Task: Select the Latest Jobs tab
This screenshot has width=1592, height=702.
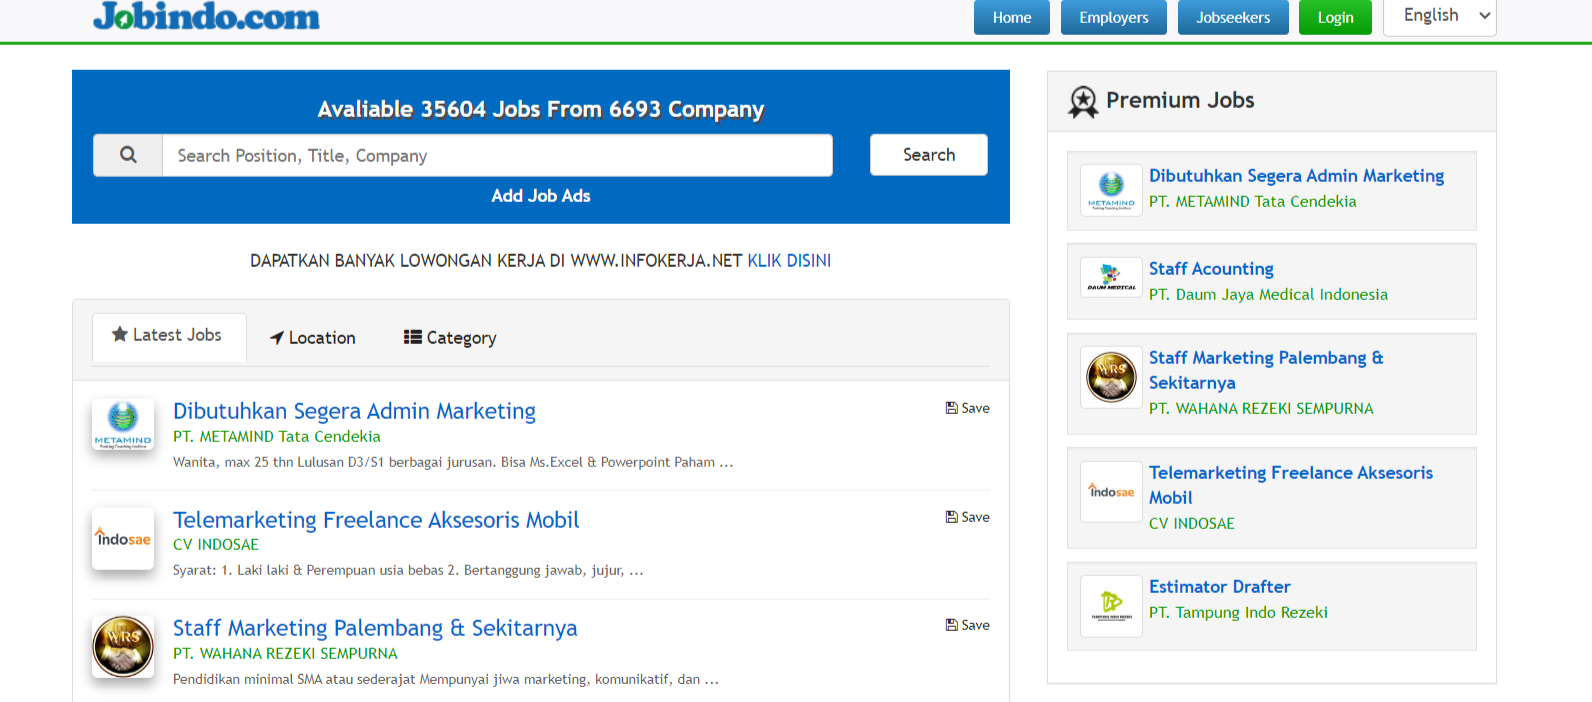Action: point(169,336)
